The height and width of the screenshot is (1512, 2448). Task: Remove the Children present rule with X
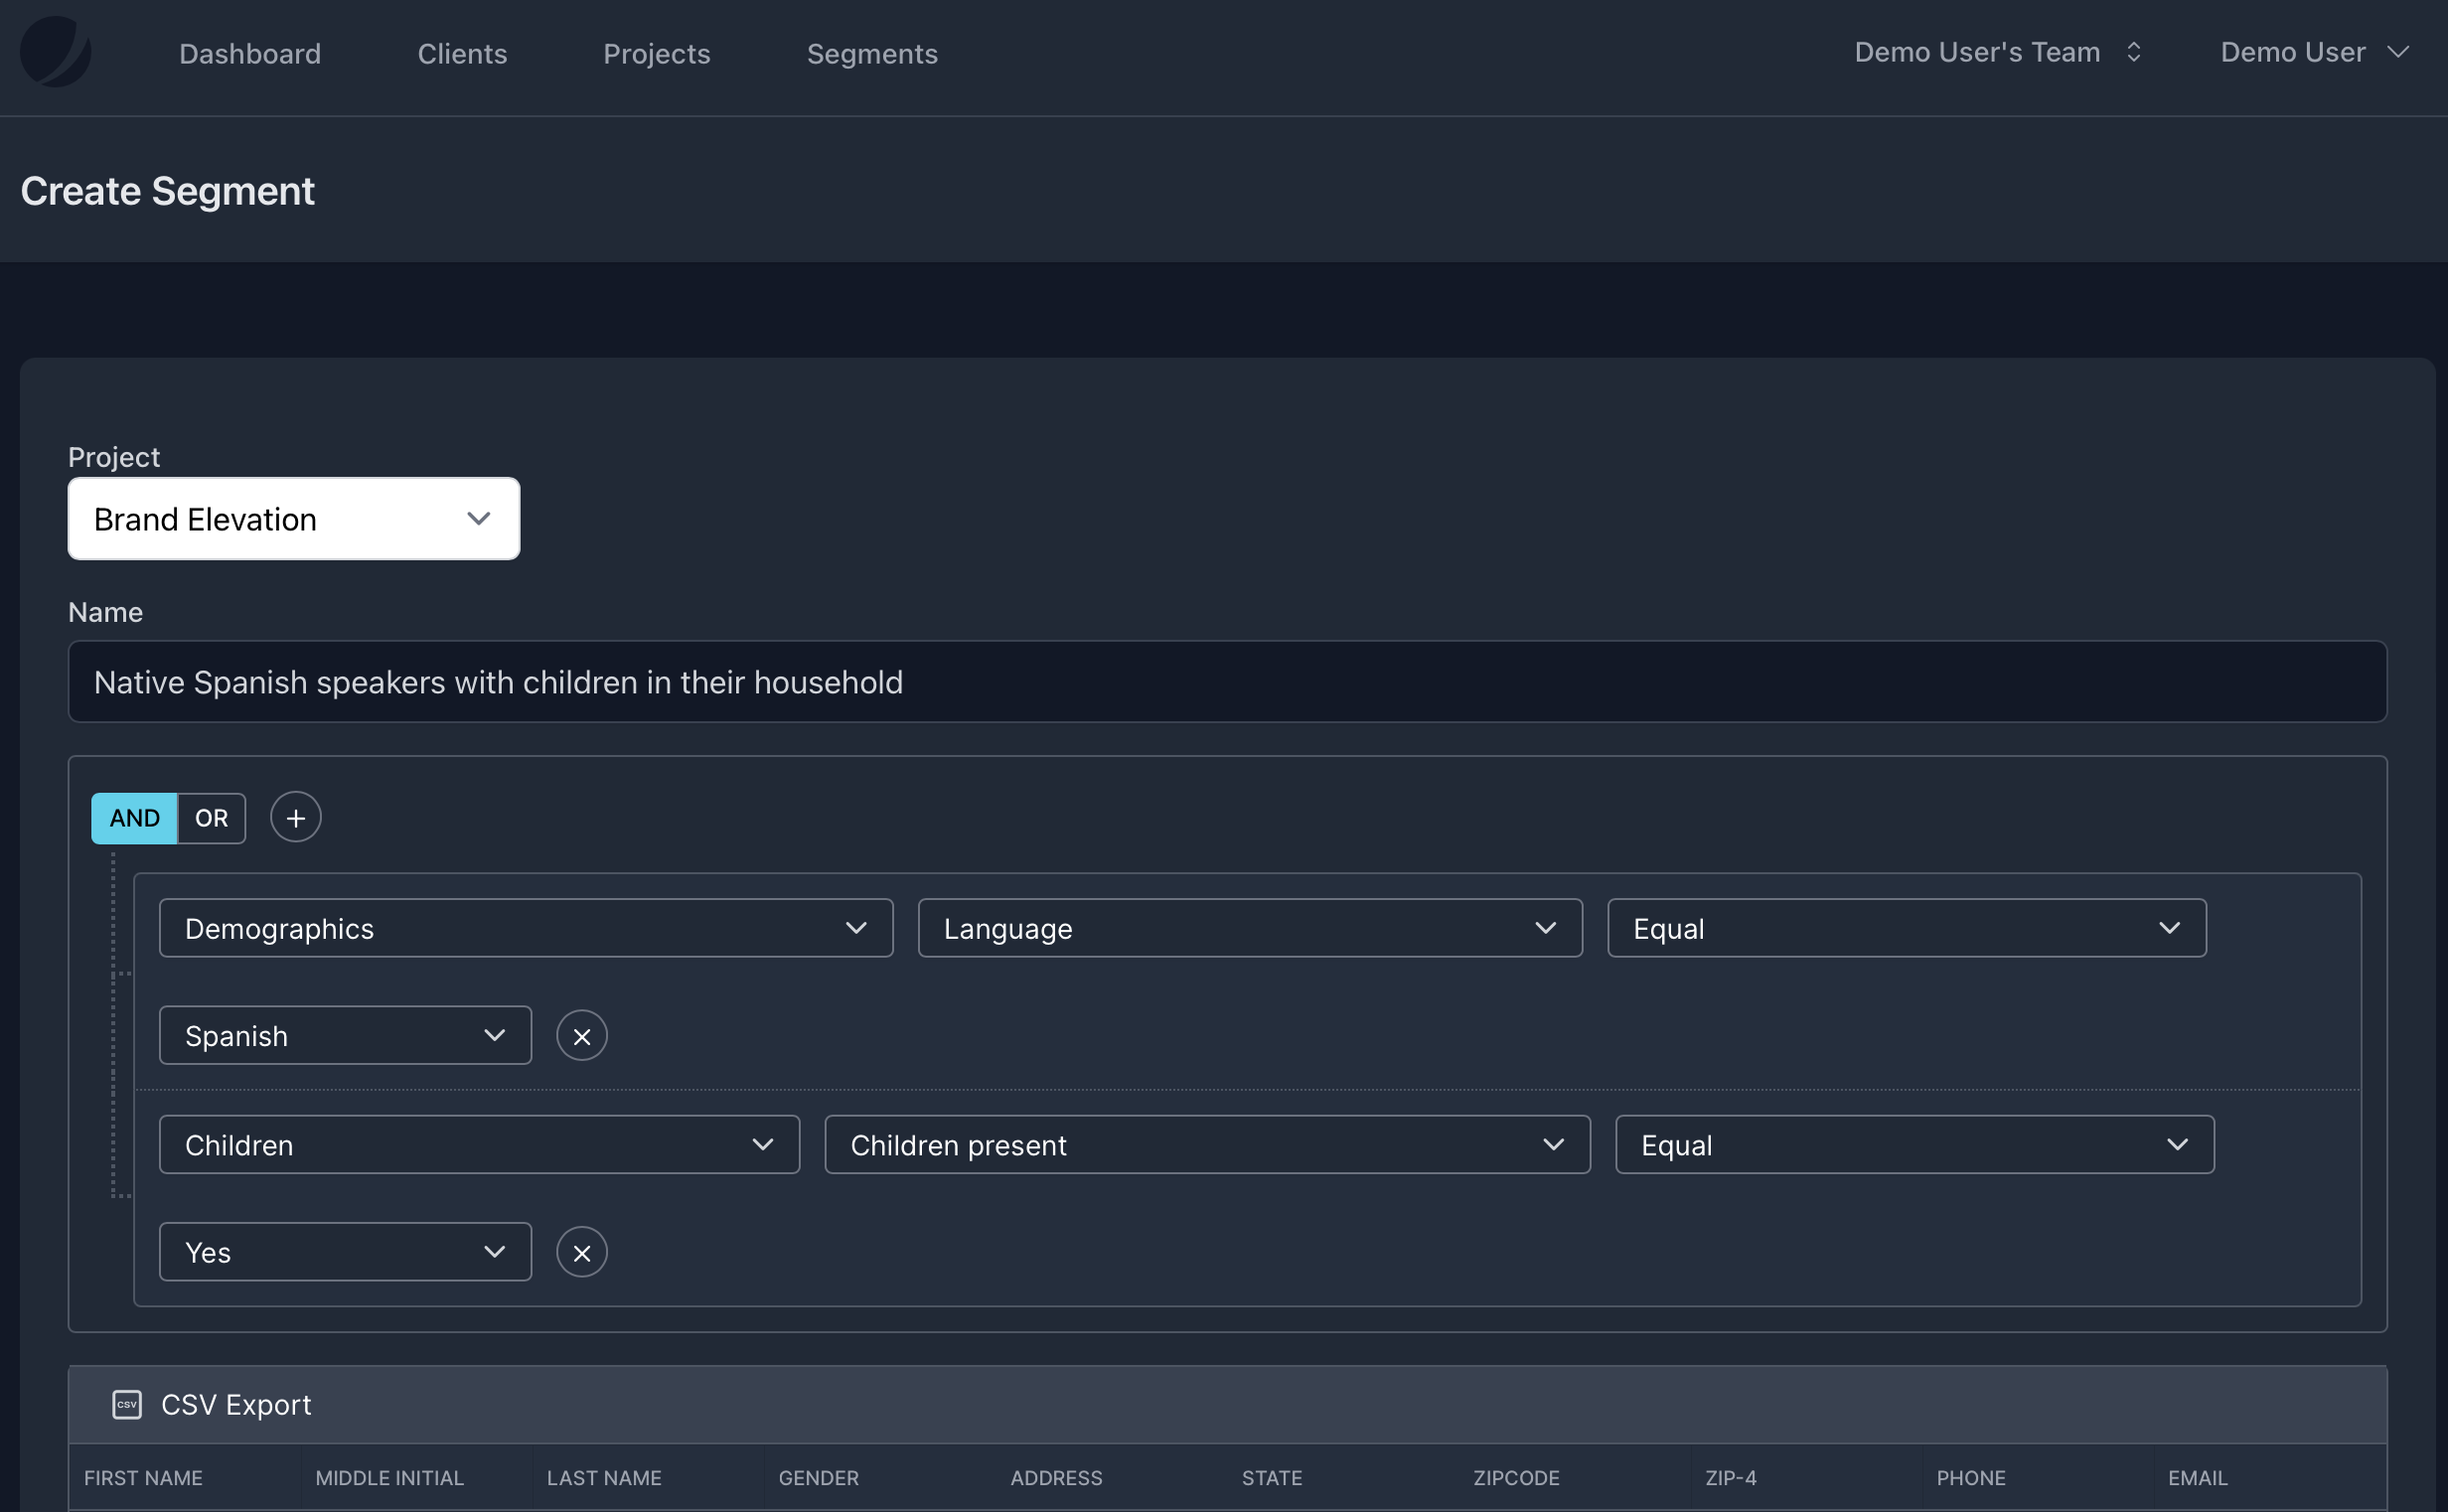pos(582,1253)
